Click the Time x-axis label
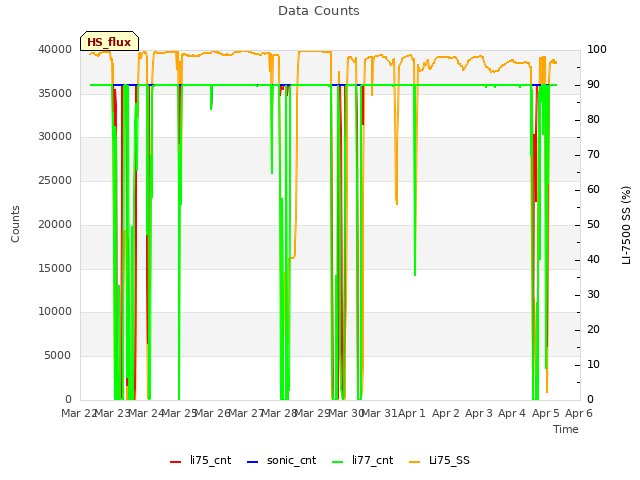Image resolution: width=640 pixels, height=480 pixels. pos(566,429)
